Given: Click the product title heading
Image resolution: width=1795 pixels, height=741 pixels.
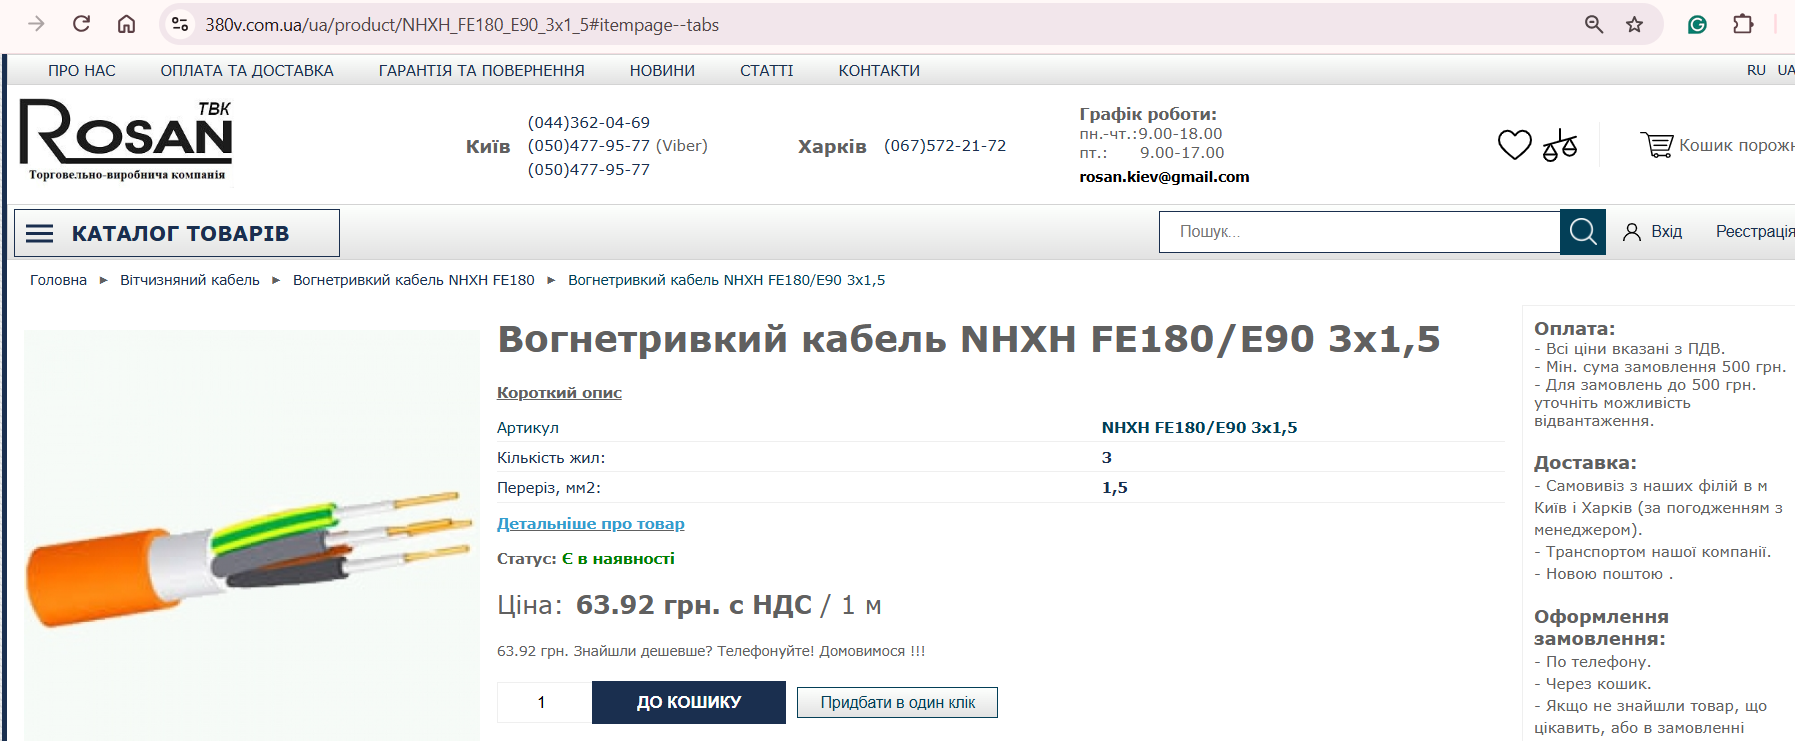Looking at the screenshot, I should tap(969, 339).
